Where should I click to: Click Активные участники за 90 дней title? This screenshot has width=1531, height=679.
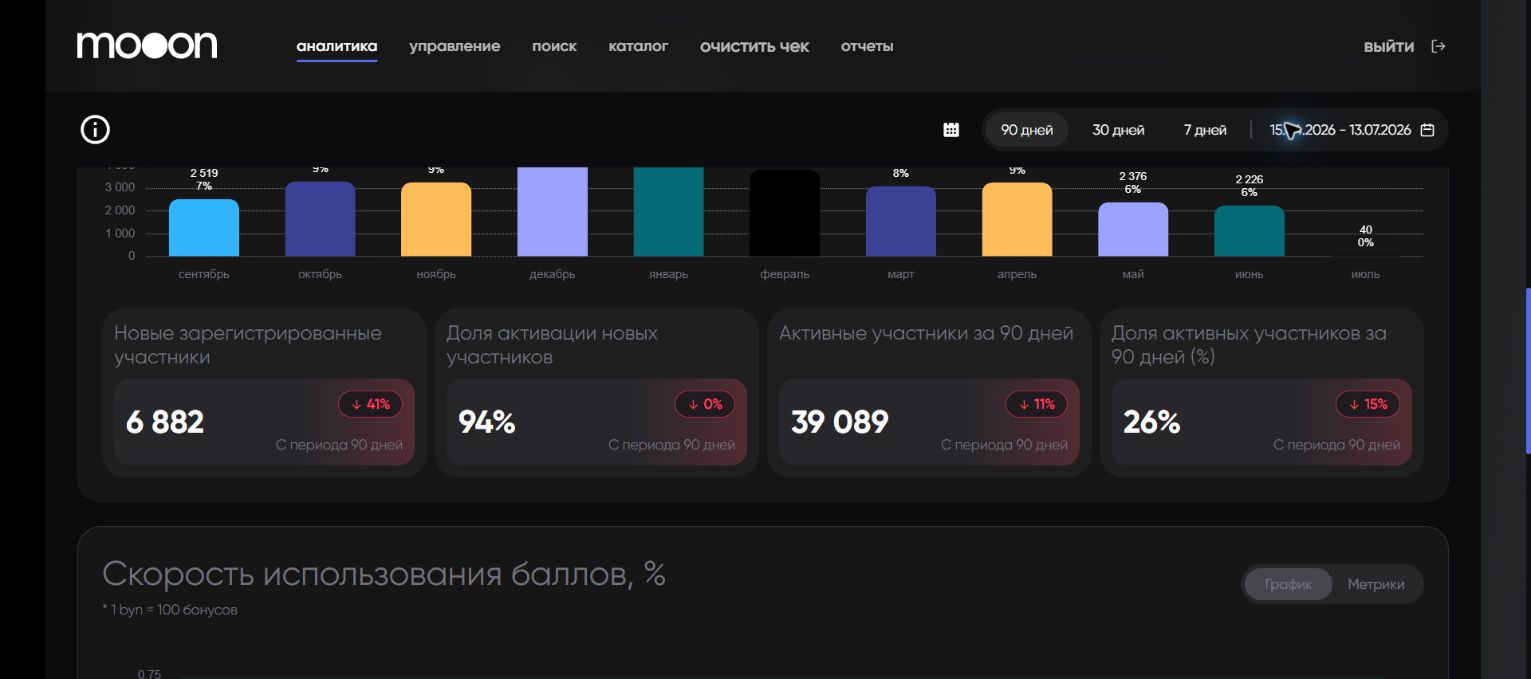coord(926,333)
